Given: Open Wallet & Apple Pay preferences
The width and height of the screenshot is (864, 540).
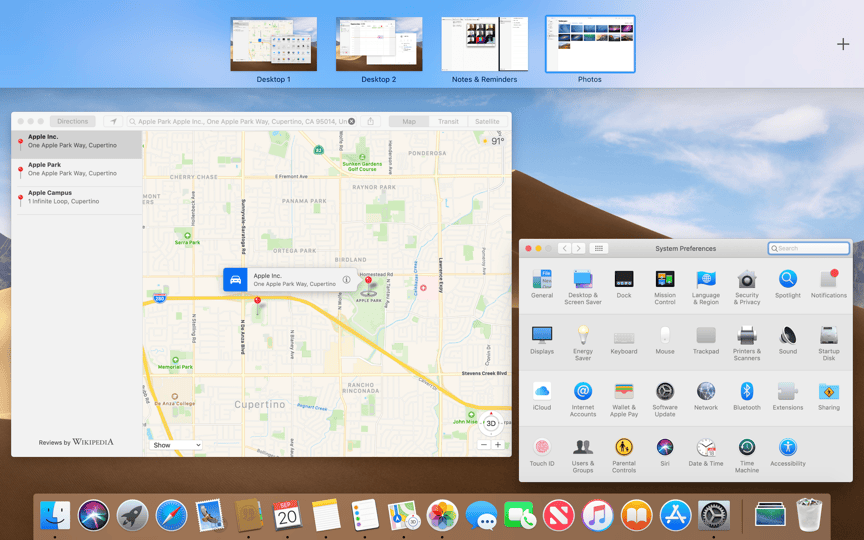Looking at the screenshot, I should pos(624,399).
